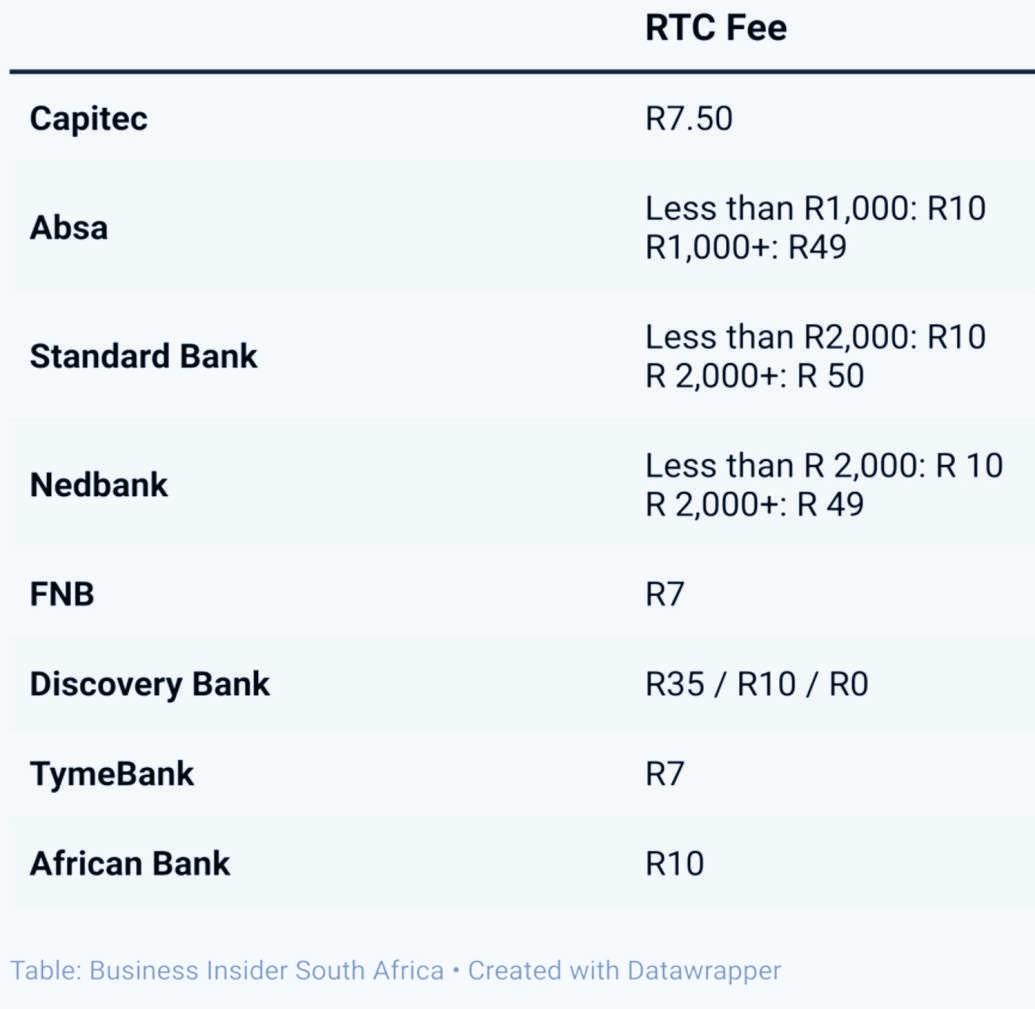Select the African Bank row label
1035x1009 pixels.
(130, 864)
